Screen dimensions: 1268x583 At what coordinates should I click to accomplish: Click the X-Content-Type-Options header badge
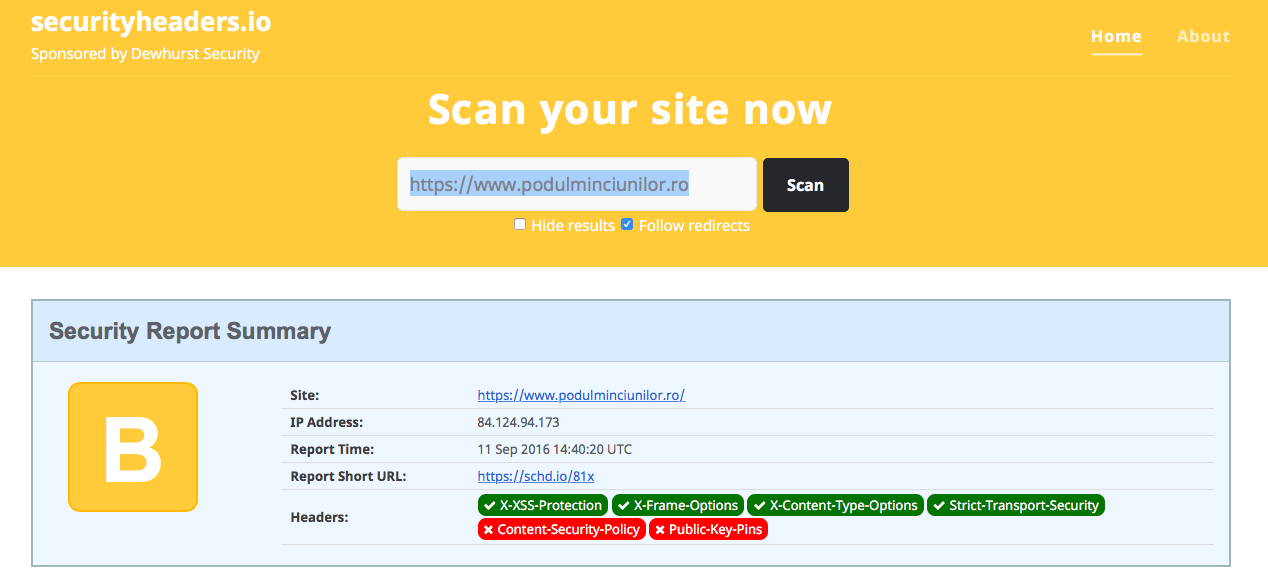coord(835,505)
